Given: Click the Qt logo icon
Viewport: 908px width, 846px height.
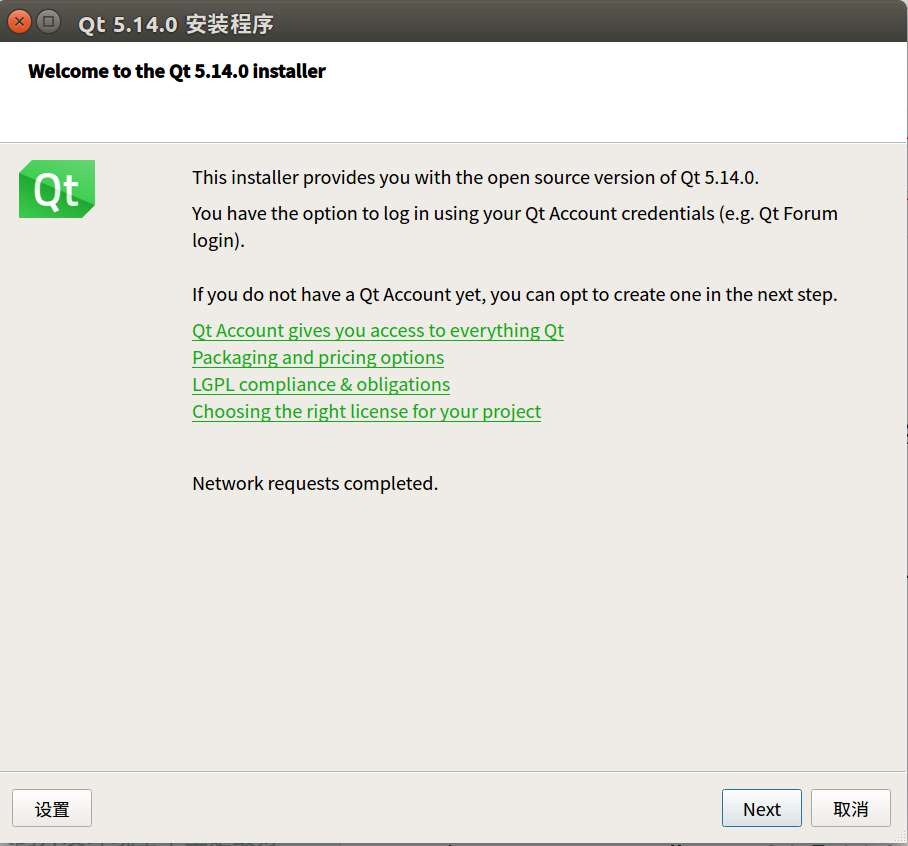Looking at the screenshot, I should pos(56,188).
